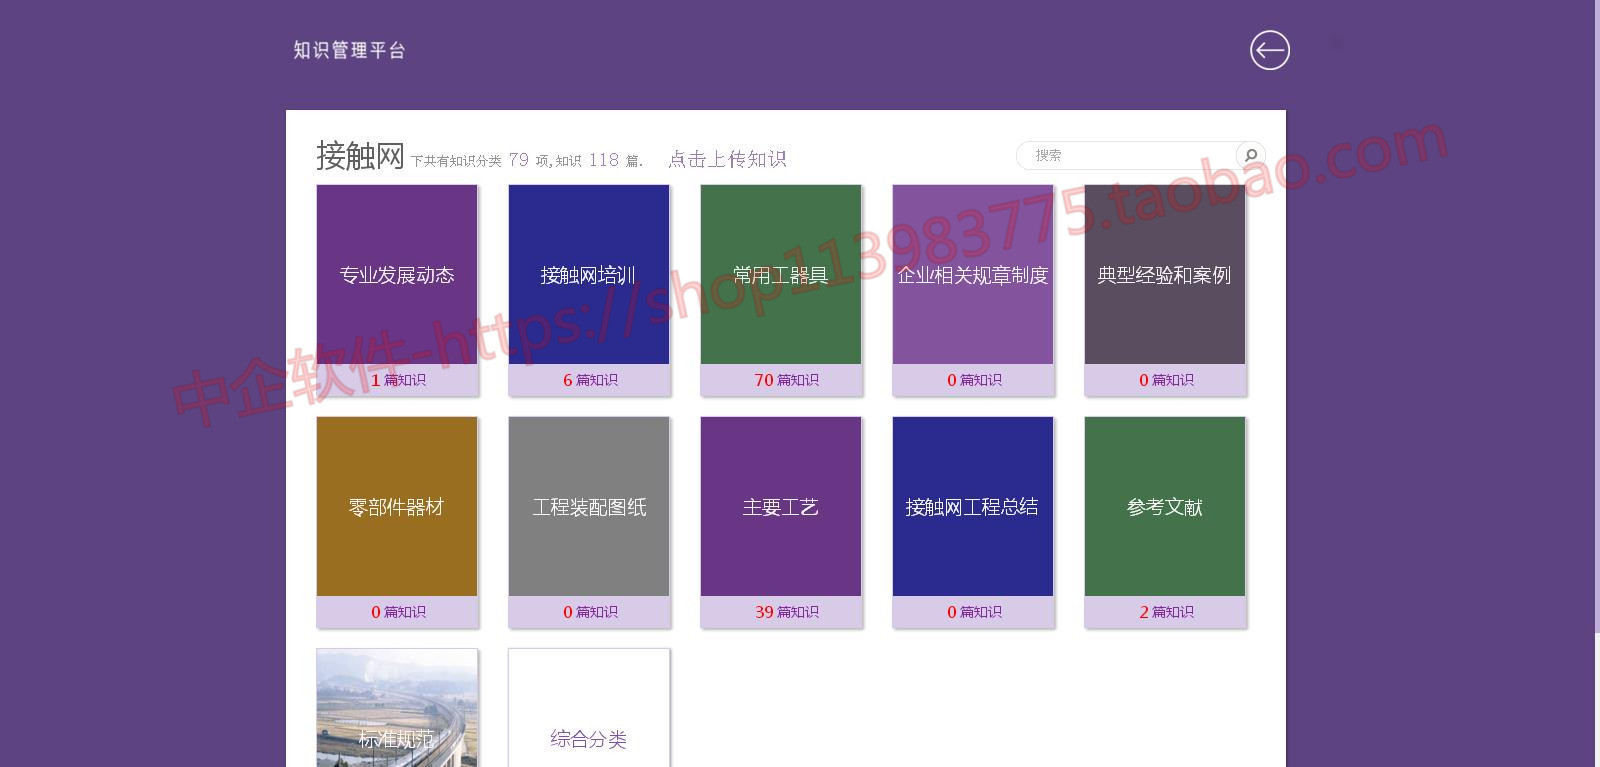1600x767 pixels.
Task: Click the search magnifier icon
Action: (1251, 155)
